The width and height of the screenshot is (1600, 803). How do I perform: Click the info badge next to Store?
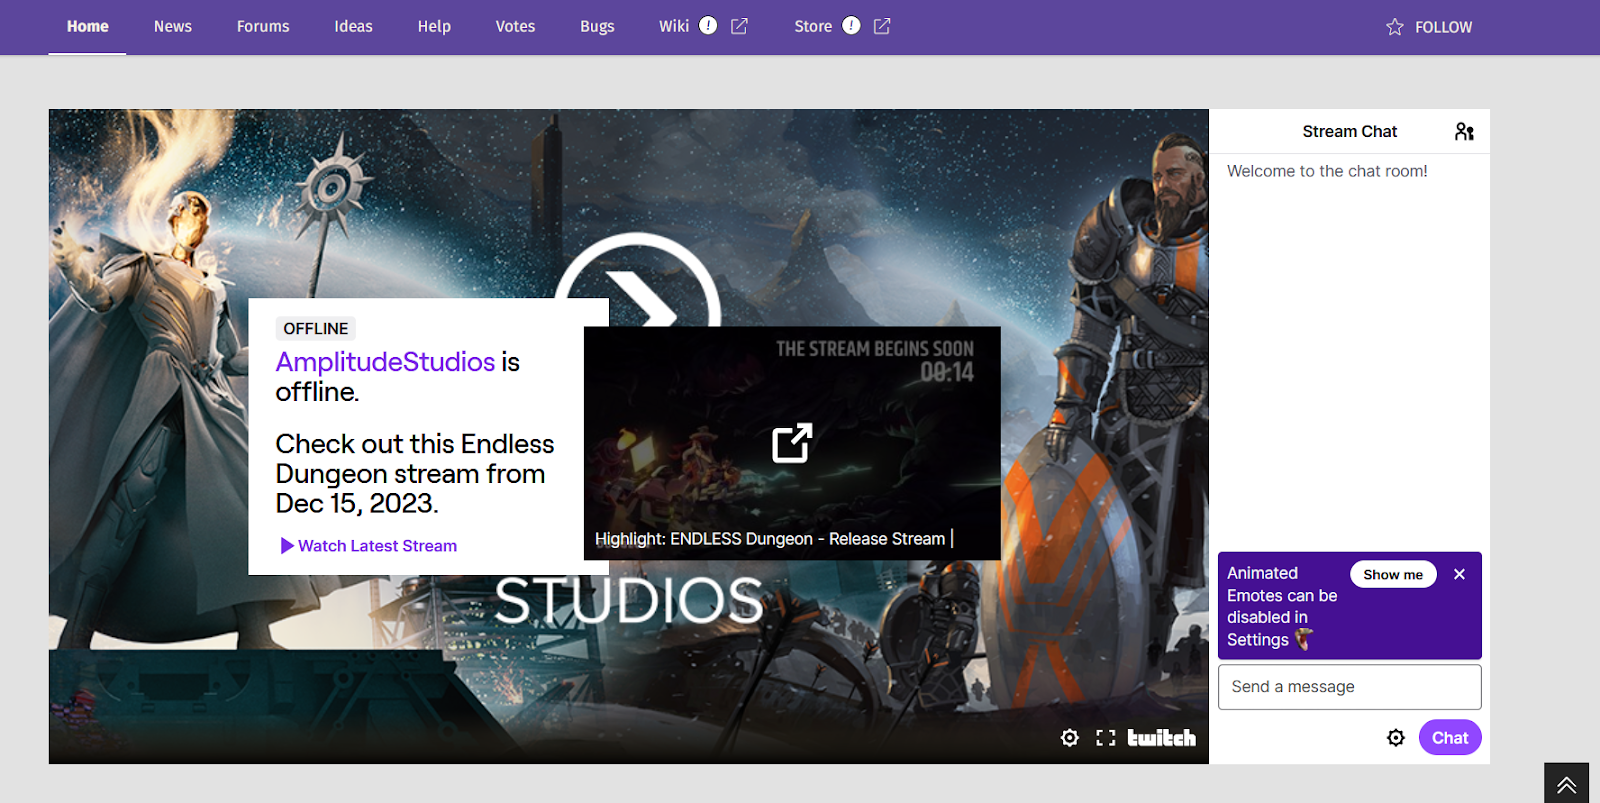851,26
